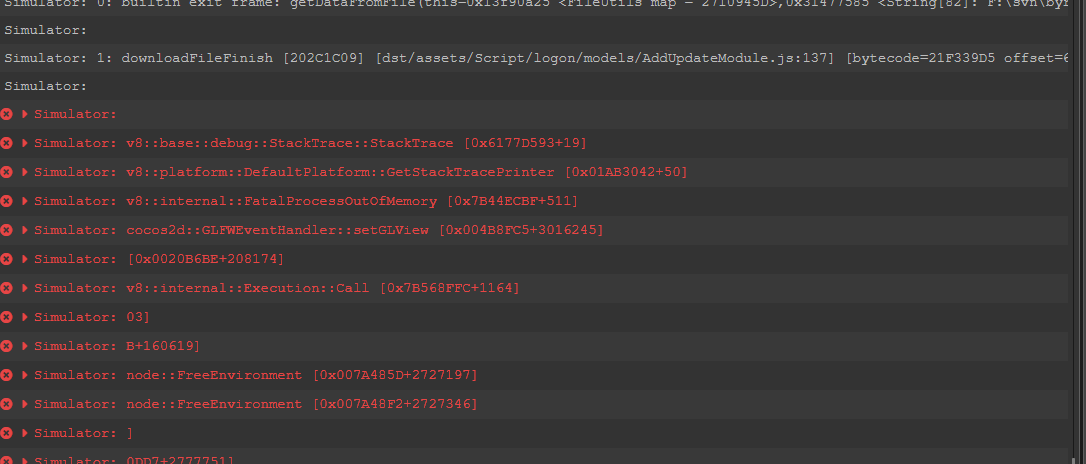Click the error icon beside the 03] entry
This screenshot has height=464, width=1086.
tap(7, 318)
